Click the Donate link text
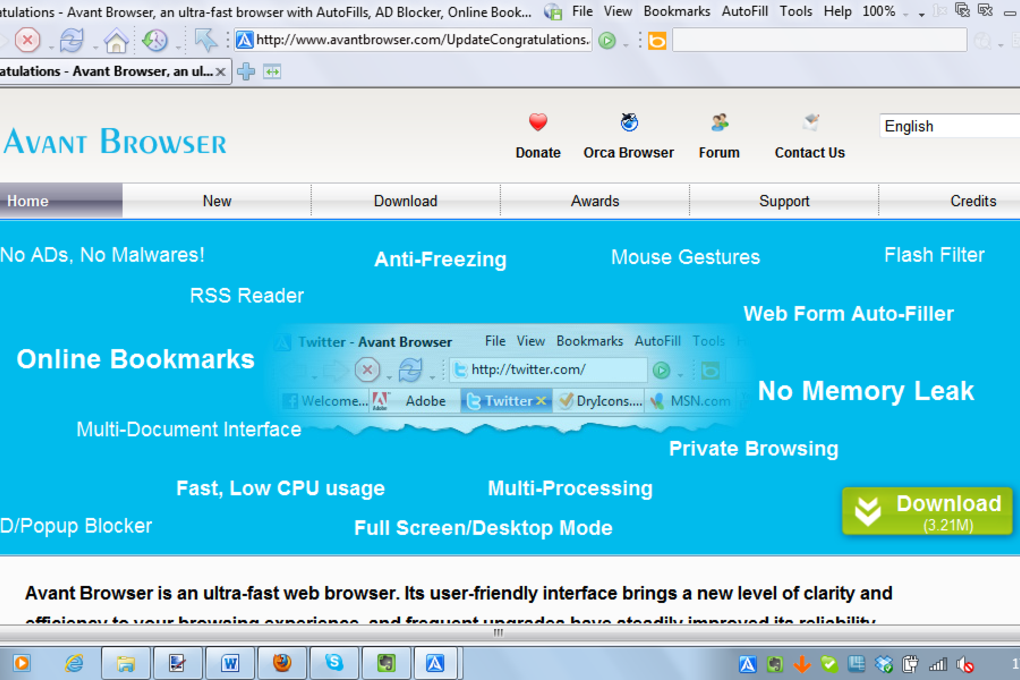 (x=538, y=153)
